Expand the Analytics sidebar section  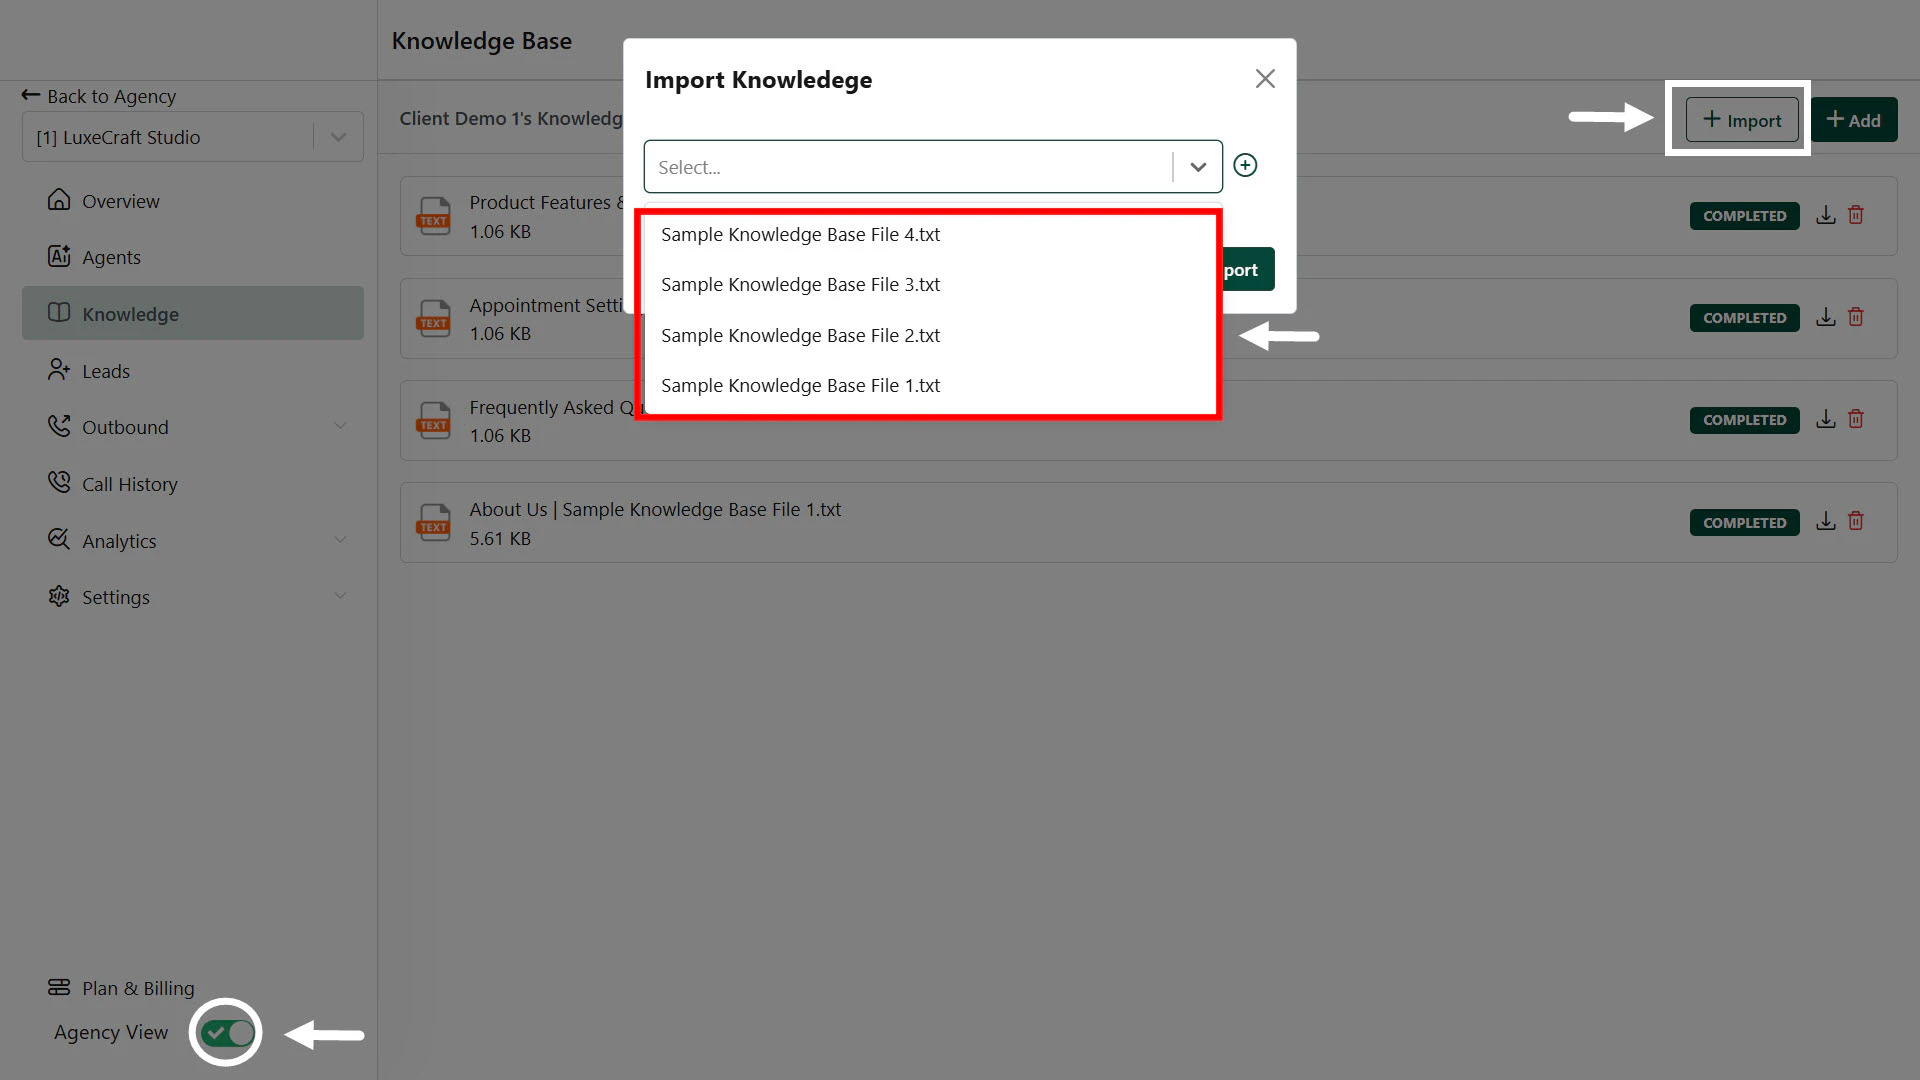click(x=340, y=540)
